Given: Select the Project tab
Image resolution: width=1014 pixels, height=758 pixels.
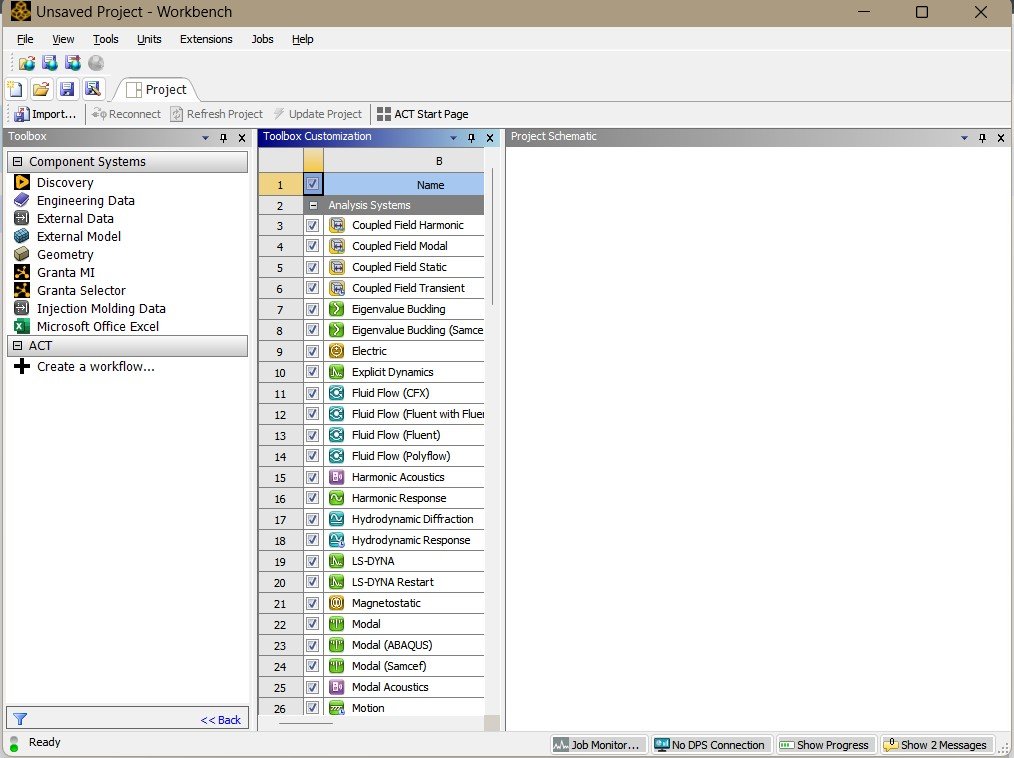Looking at the screenshot, I should click(156, 89).
